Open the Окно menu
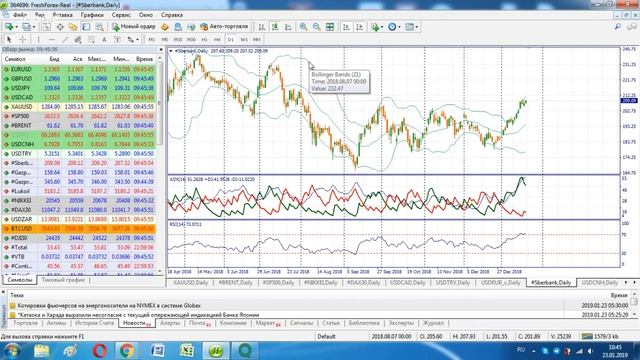The image size is (640, 360). click(146, 15)
